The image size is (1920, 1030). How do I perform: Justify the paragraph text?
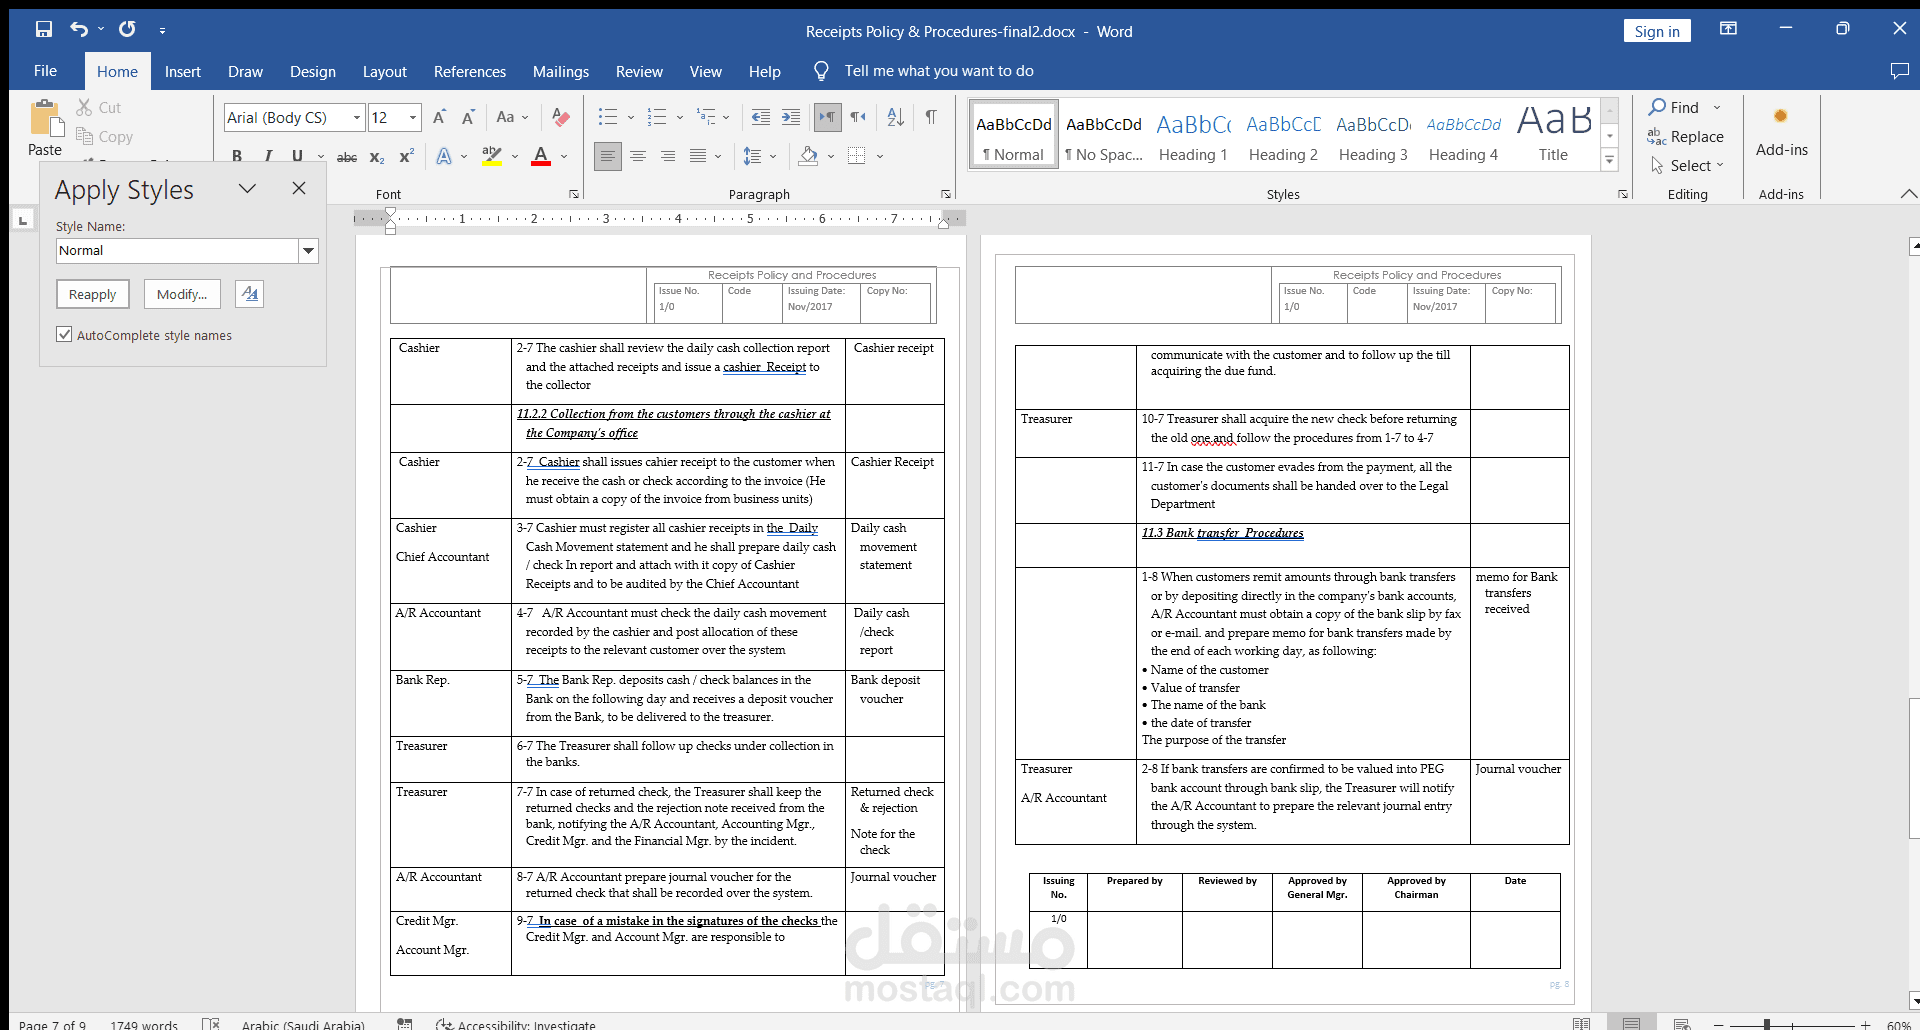(x=698, y=157)
